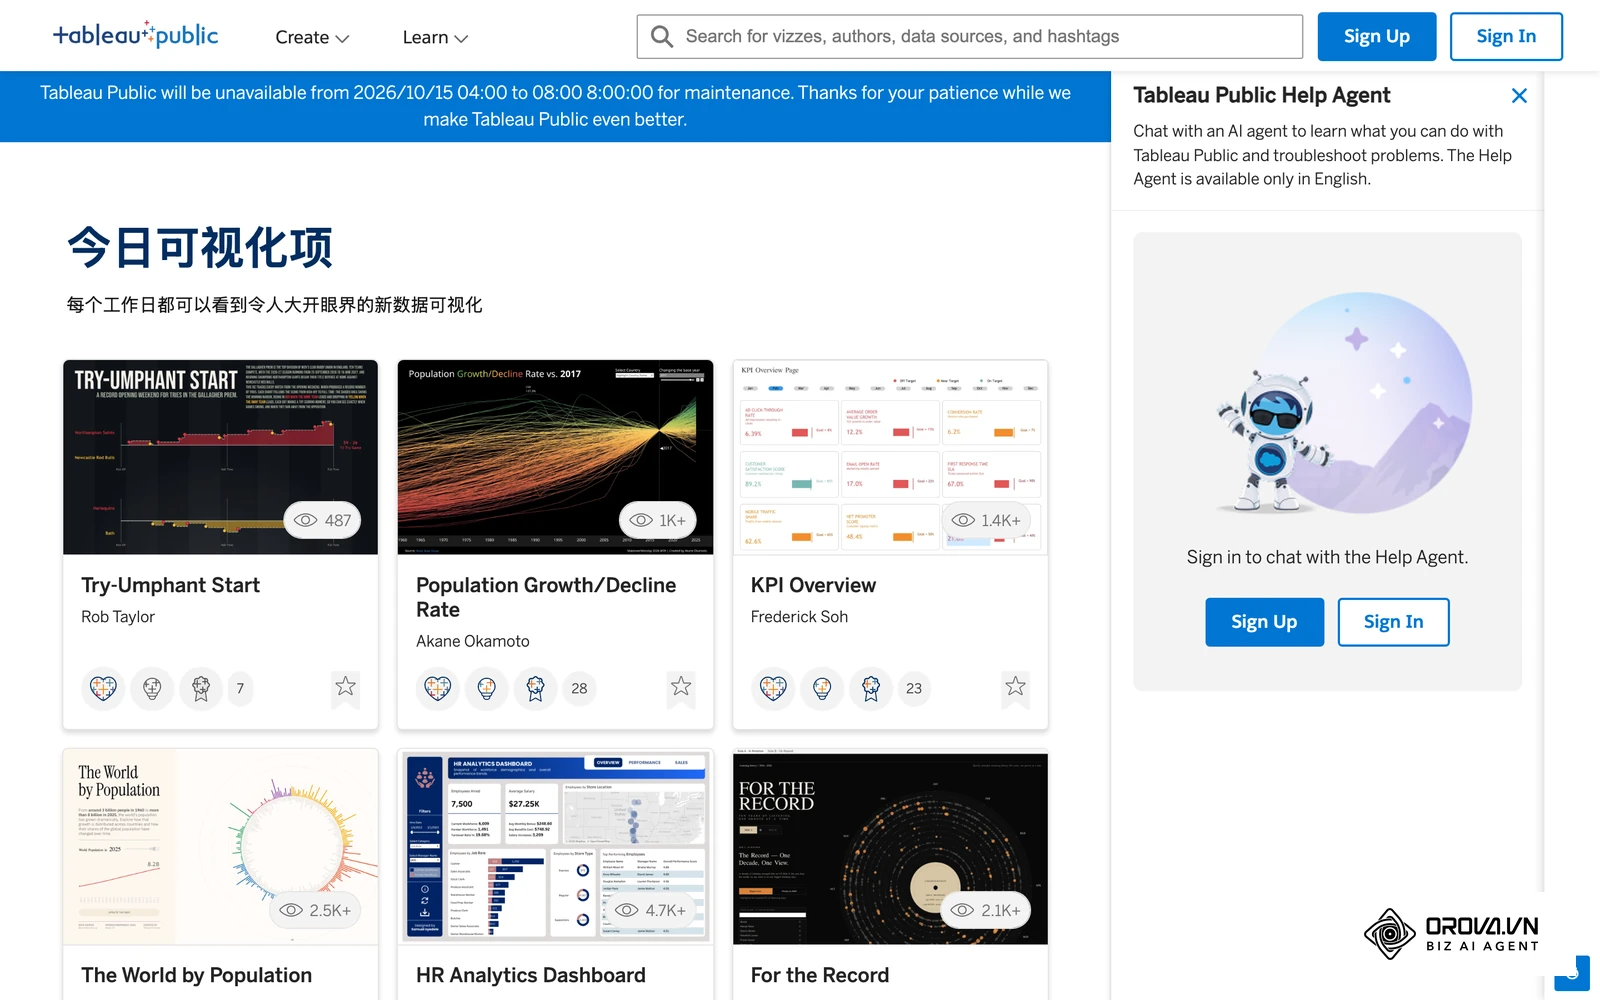Click the Tableau Public logo
This screenshot has height=1000, width=1600.
click(x=136, y=35)
